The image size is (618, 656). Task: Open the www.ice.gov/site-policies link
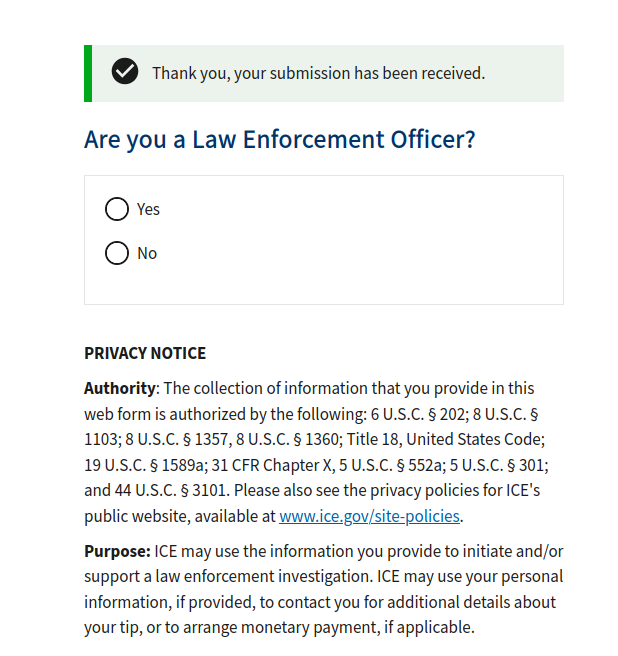click(x=369, y=516)
